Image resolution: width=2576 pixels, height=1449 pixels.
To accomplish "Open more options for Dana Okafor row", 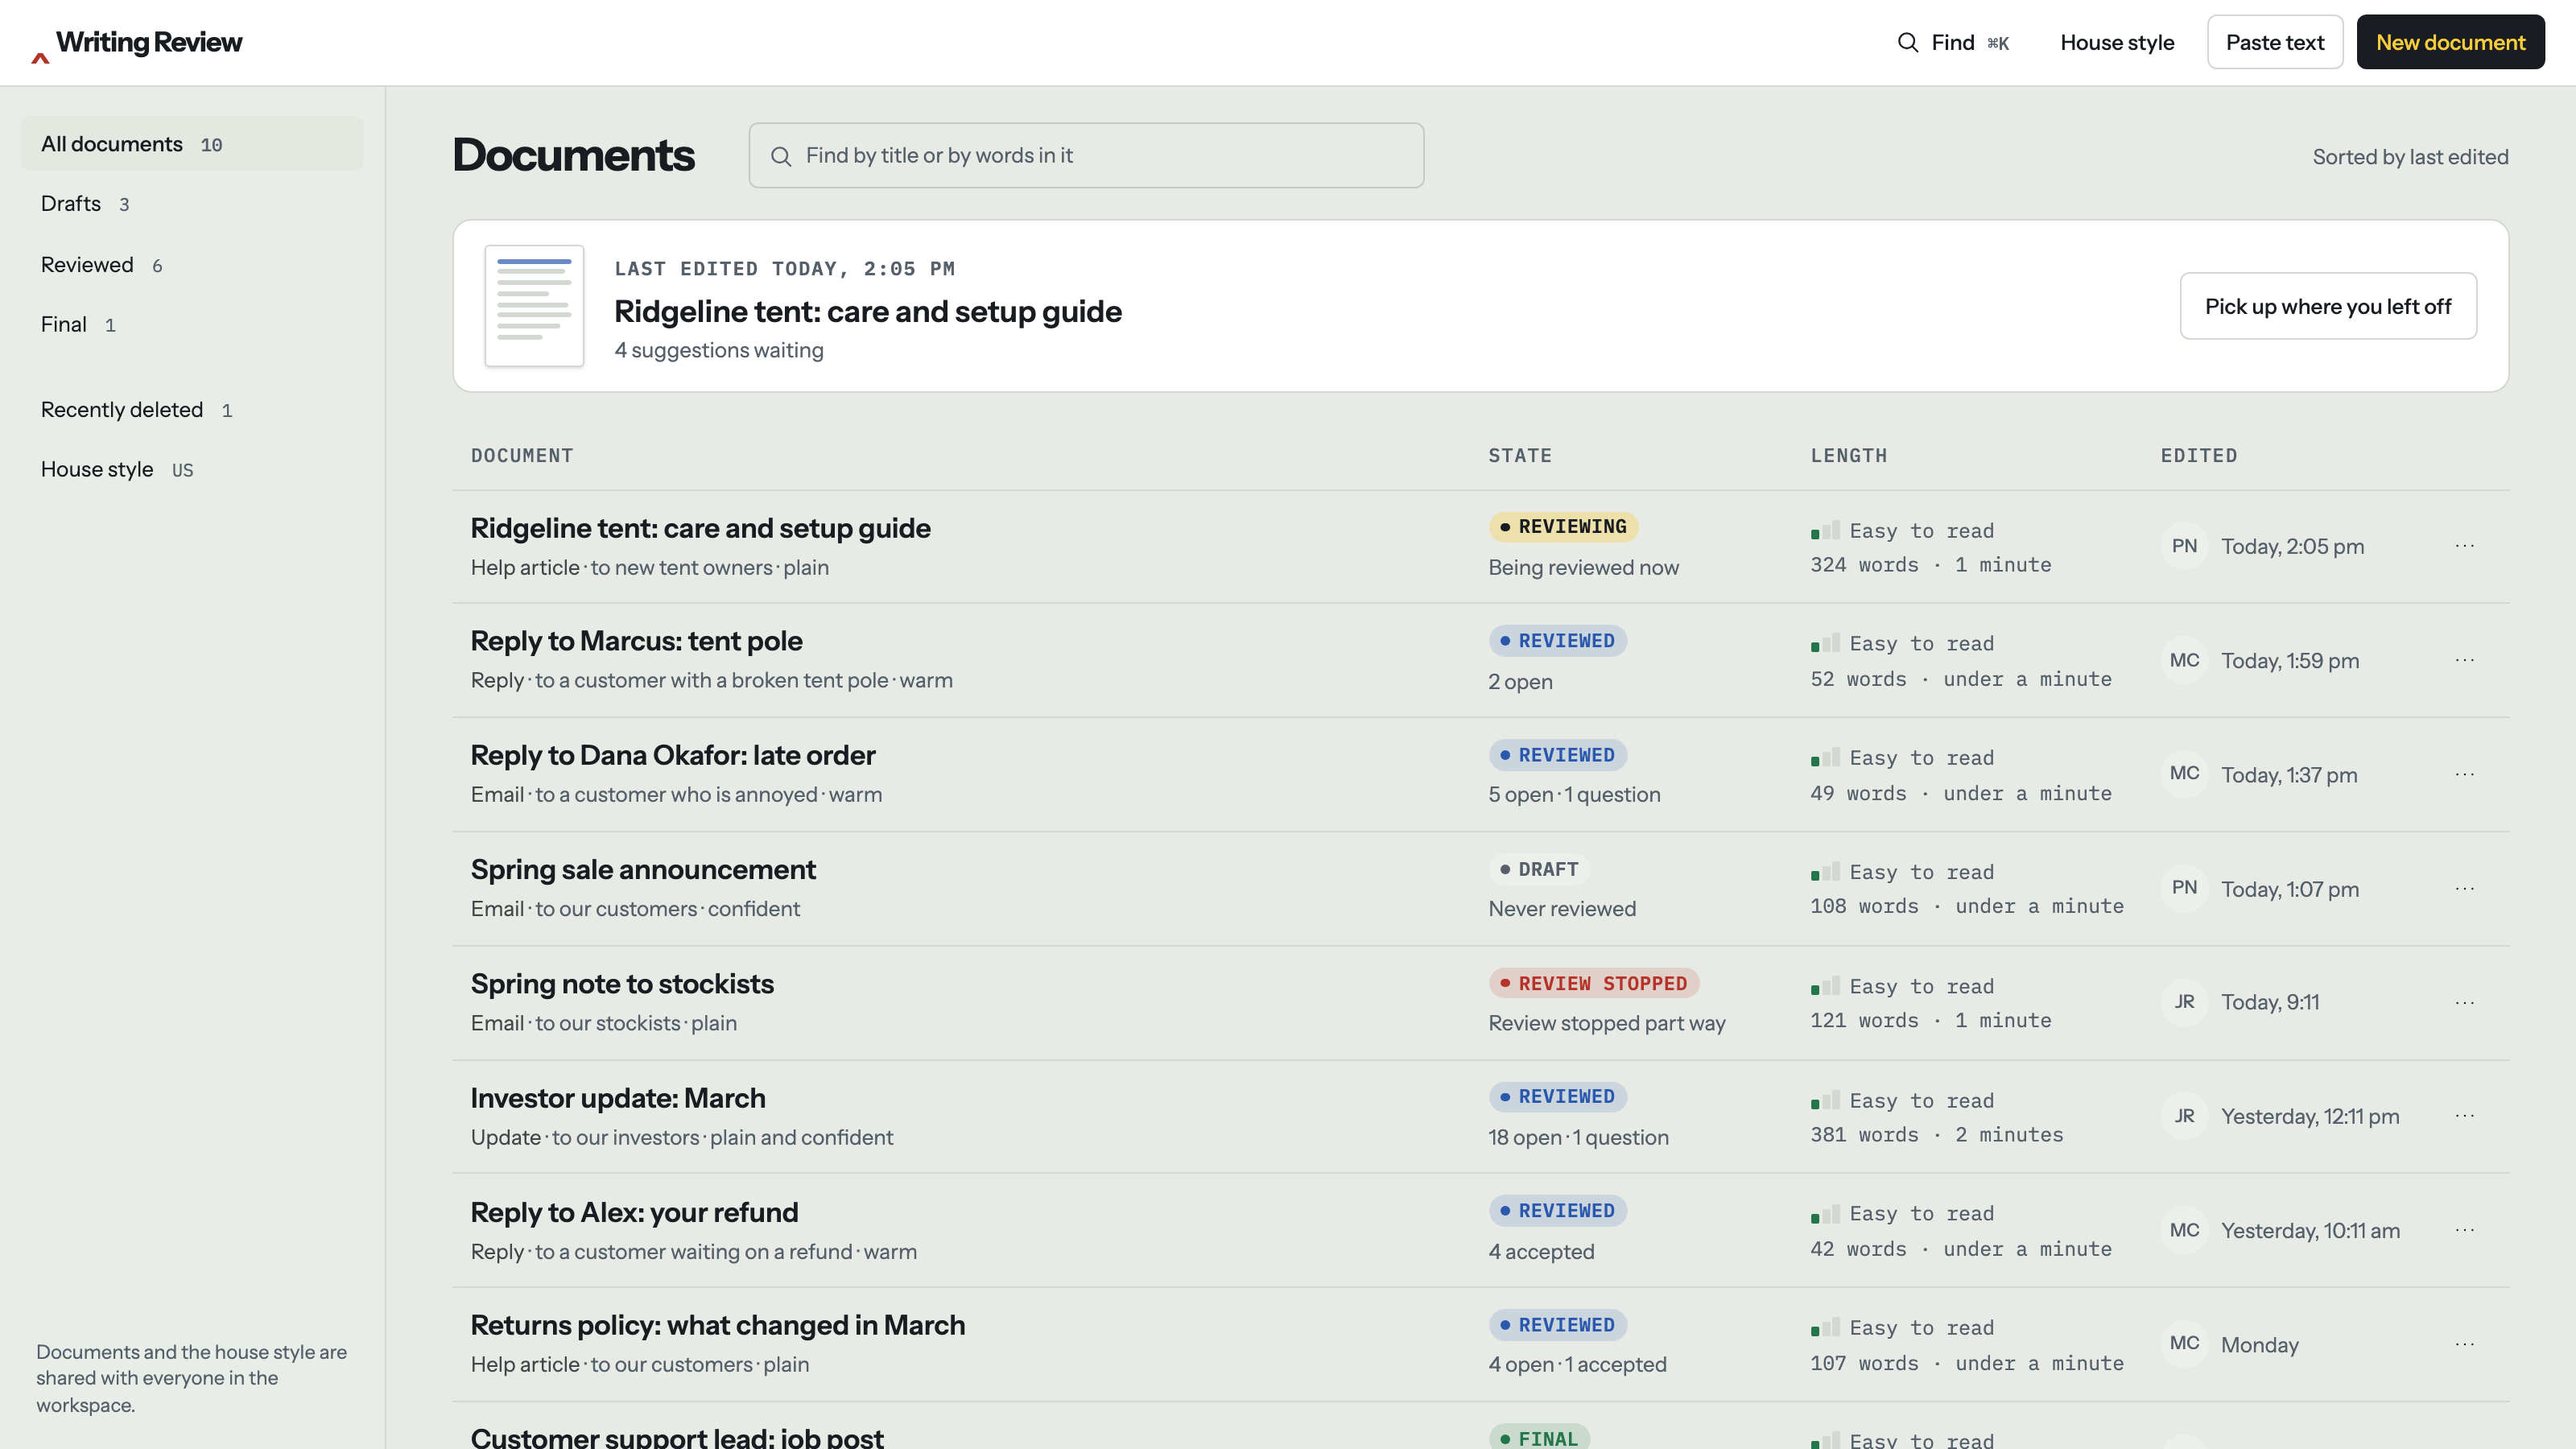I will coord(2464,774).
